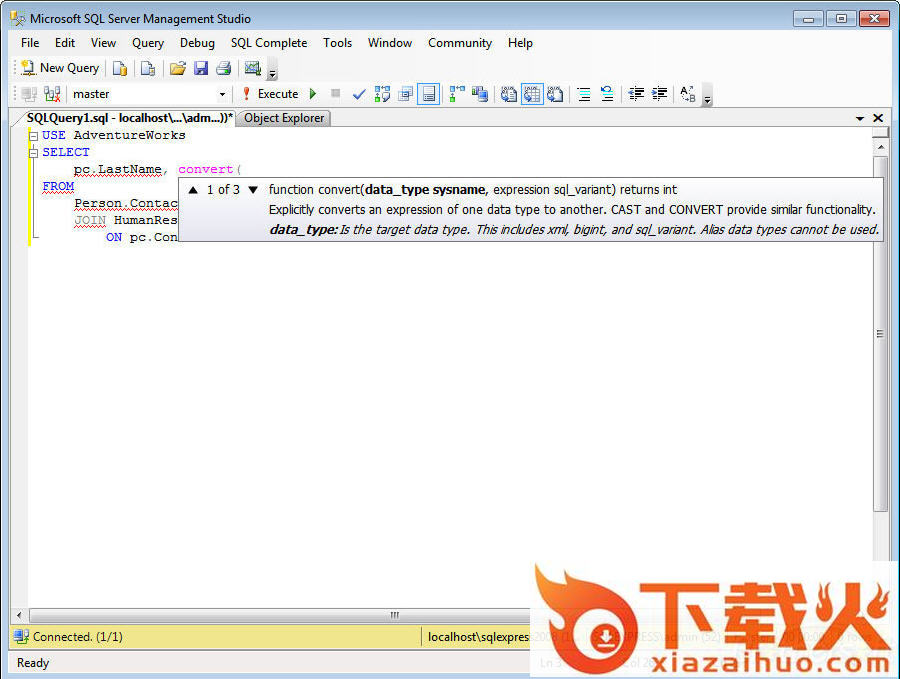Uncomment the selected lines icon
Image resolution: width=900 pixels, height=679 pixels.
point(607,94)
